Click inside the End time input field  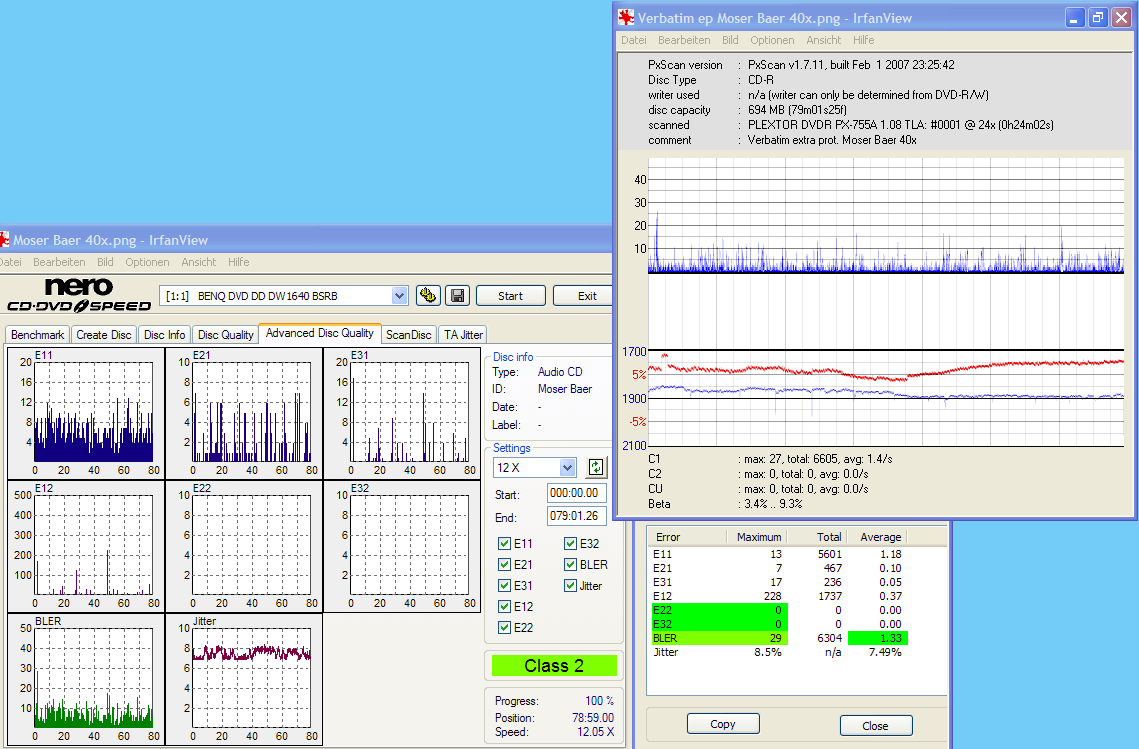pos(577,516)
